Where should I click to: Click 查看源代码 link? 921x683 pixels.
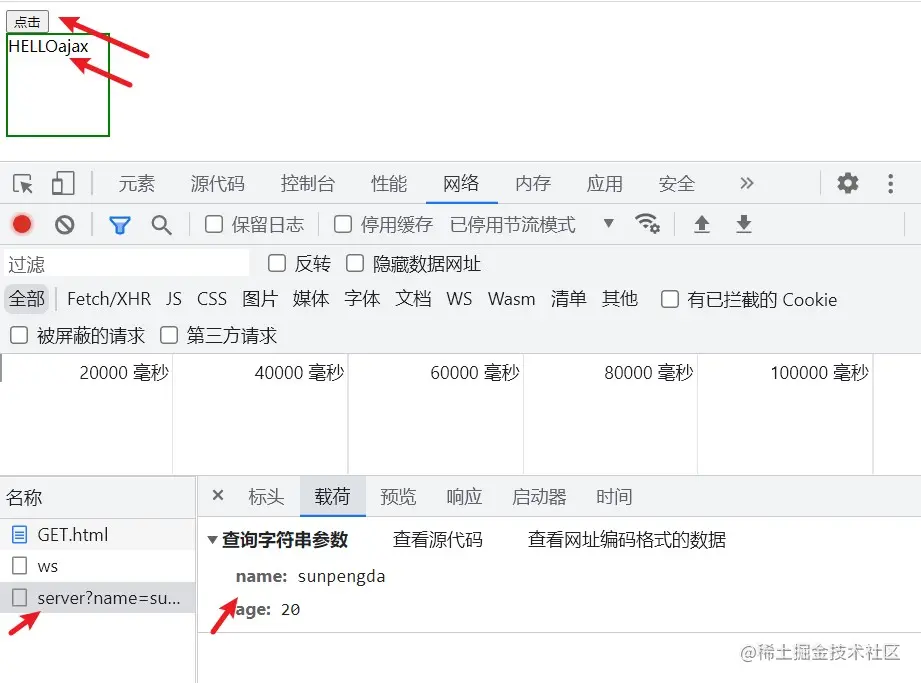(x=438, y=540)
